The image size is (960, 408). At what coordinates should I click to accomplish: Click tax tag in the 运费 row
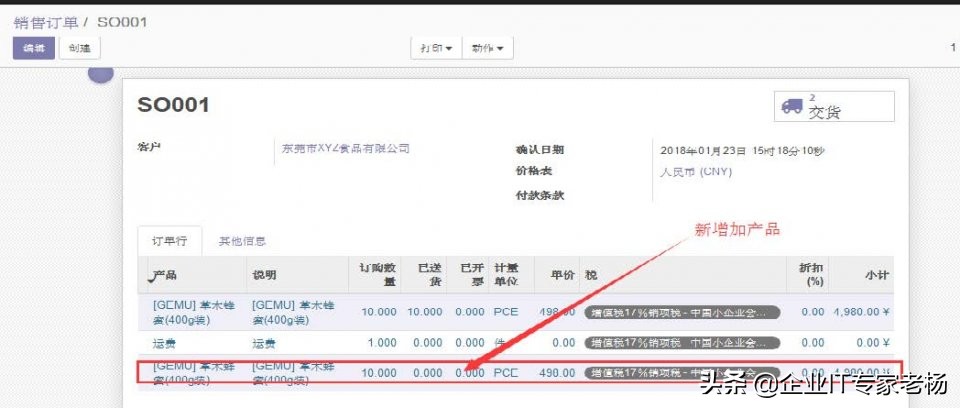point(682,343)
